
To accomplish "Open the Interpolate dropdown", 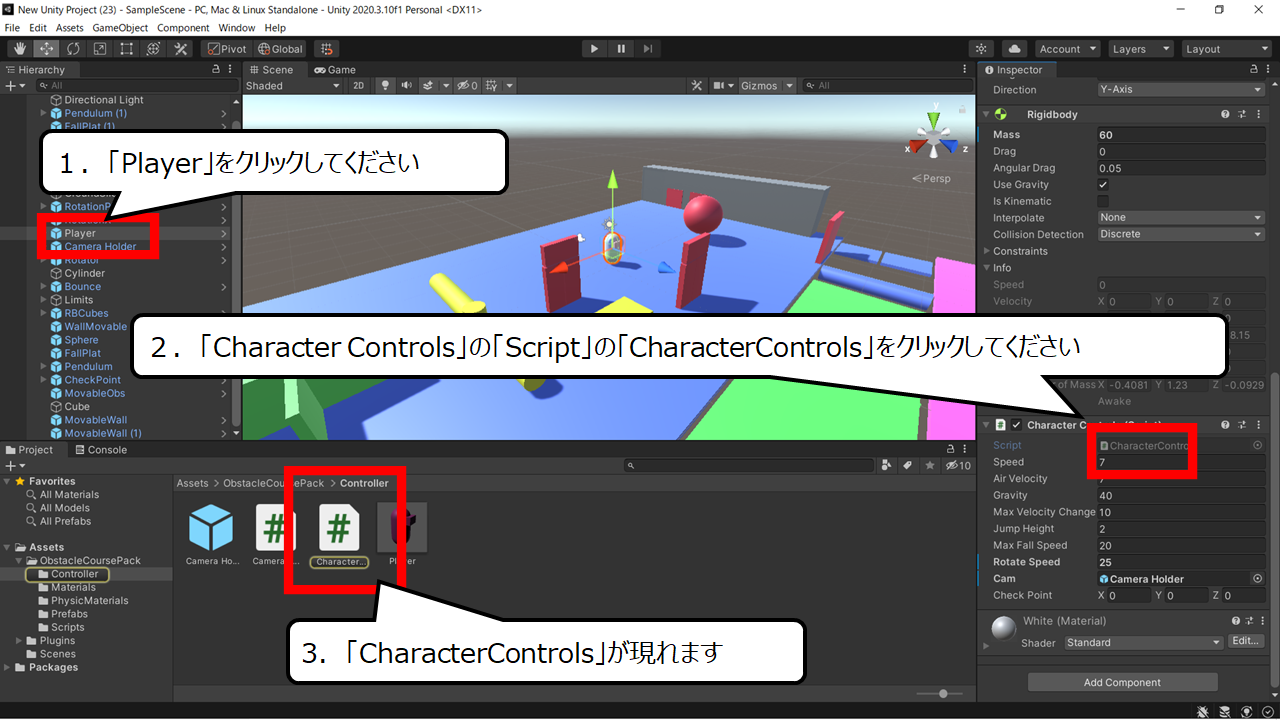I will [x=1181, y=218].
